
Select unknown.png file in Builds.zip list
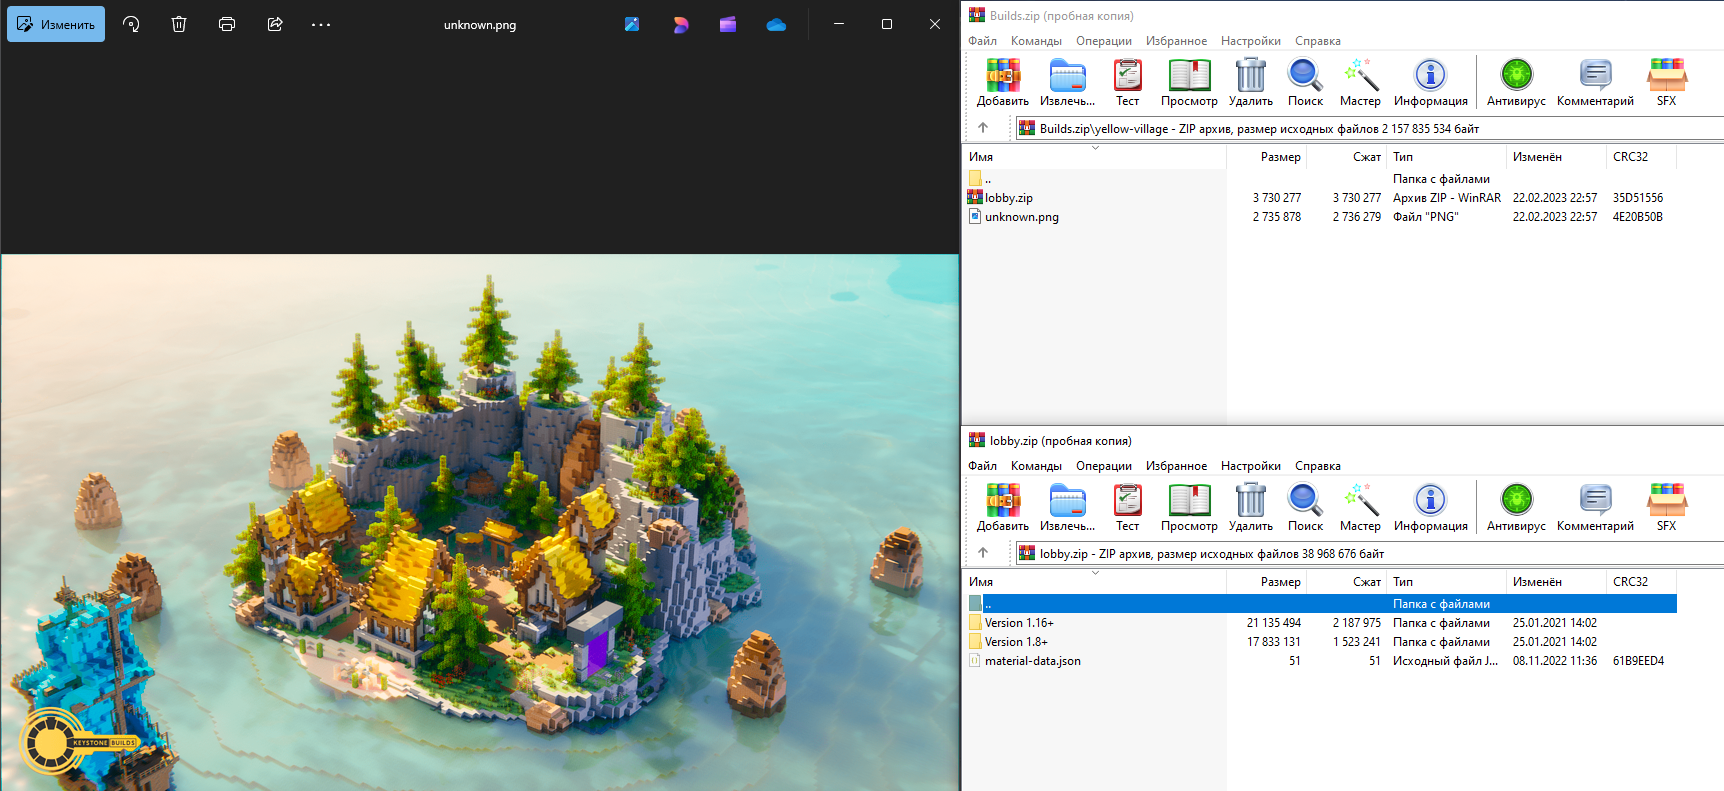(x=1320, y=217)
